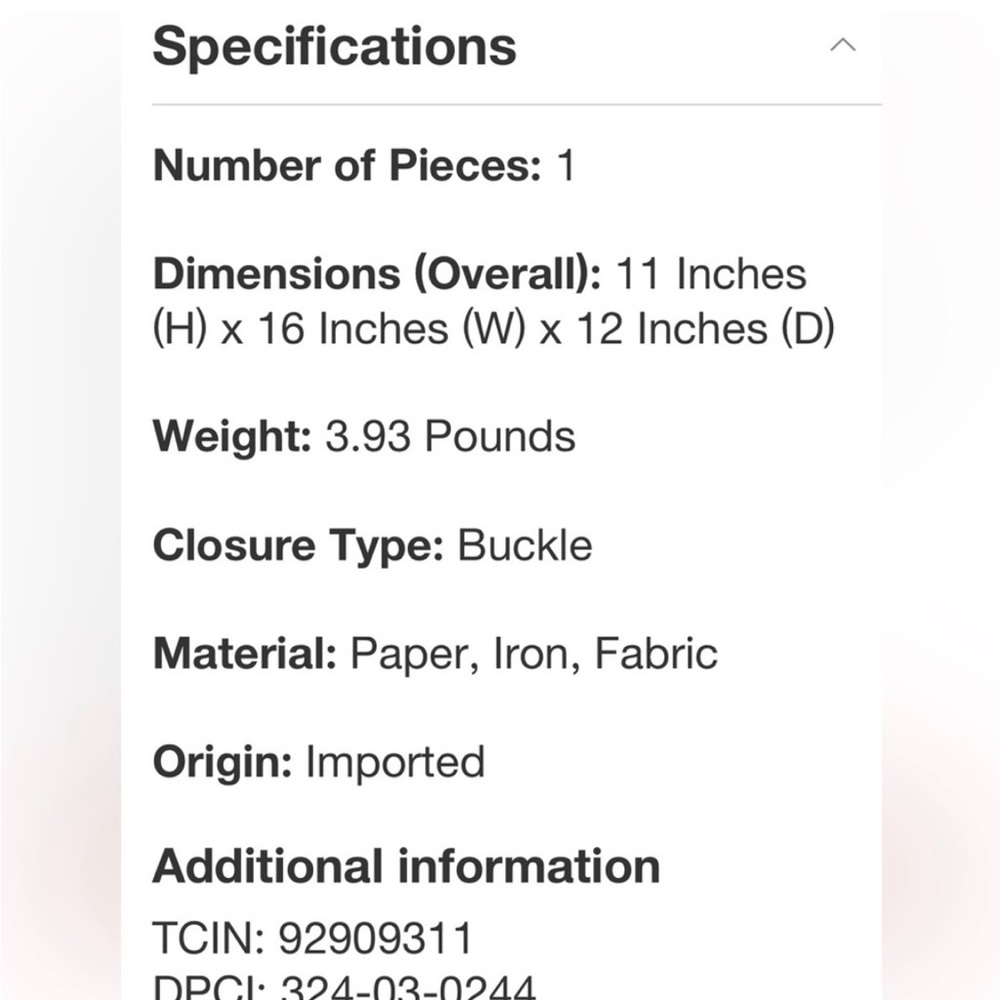Select the DPCI number 324-03-0244
The height and width of the screenshot is (1000, 1000).
click(x=406, y=989)
